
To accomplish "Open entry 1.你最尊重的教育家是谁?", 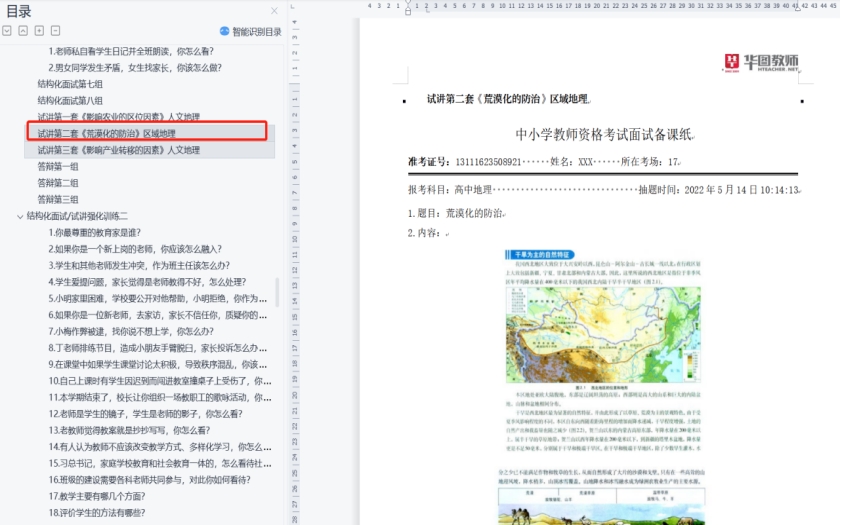I will tap(95, 232).
